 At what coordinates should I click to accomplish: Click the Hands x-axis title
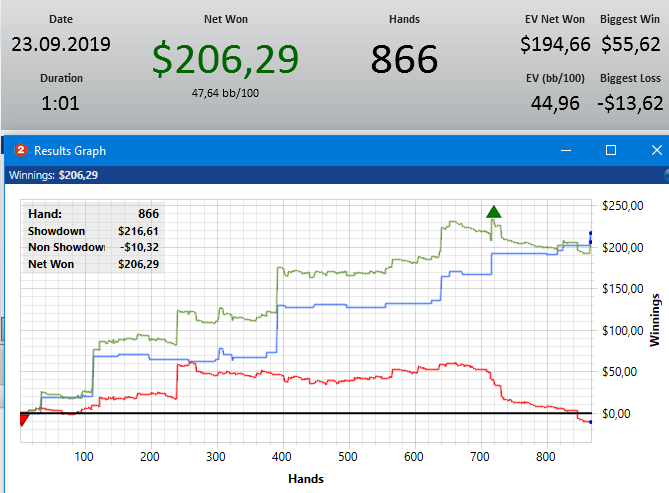coord(306,479)
